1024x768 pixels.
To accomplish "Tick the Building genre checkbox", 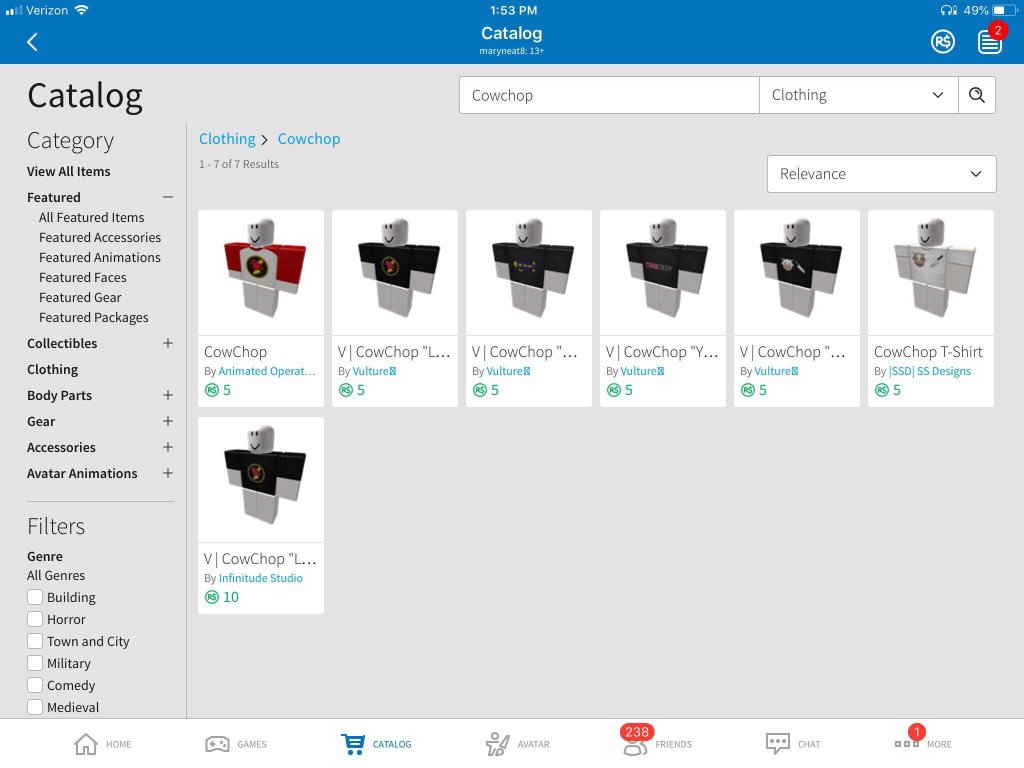I will 35,598.
